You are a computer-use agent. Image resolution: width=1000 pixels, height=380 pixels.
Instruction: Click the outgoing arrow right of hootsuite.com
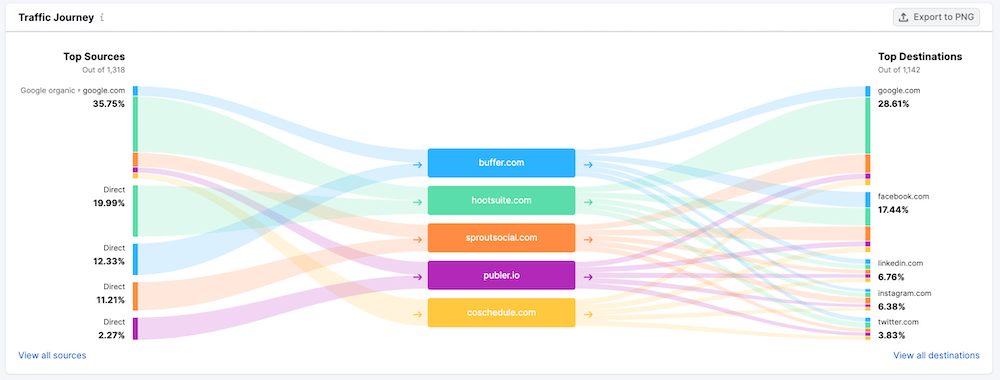click(588, 202)
